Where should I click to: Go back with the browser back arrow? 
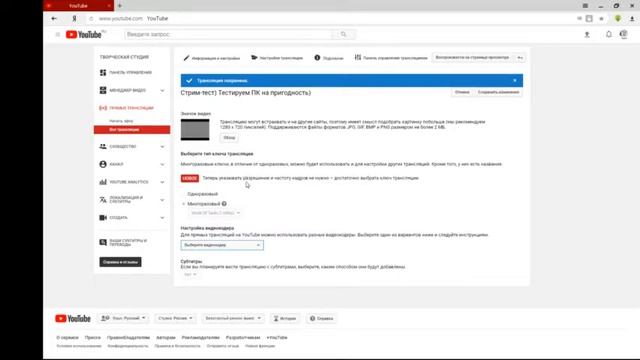tap(54, 18)
